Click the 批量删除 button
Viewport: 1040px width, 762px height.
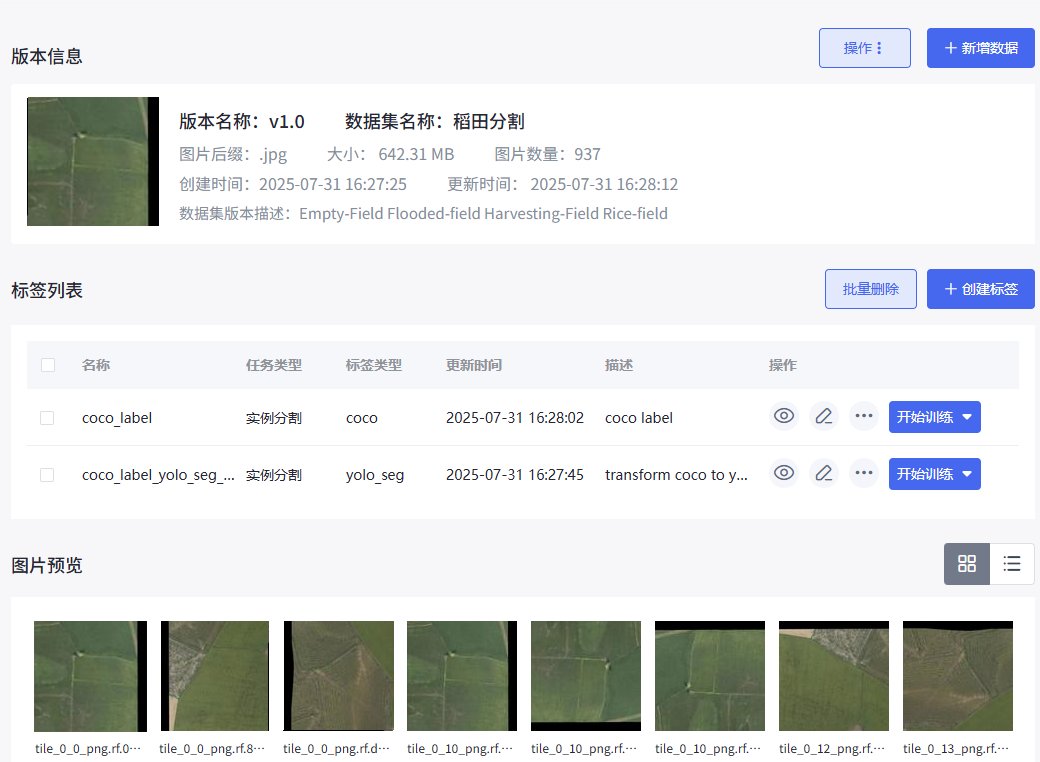pos(870,288)
